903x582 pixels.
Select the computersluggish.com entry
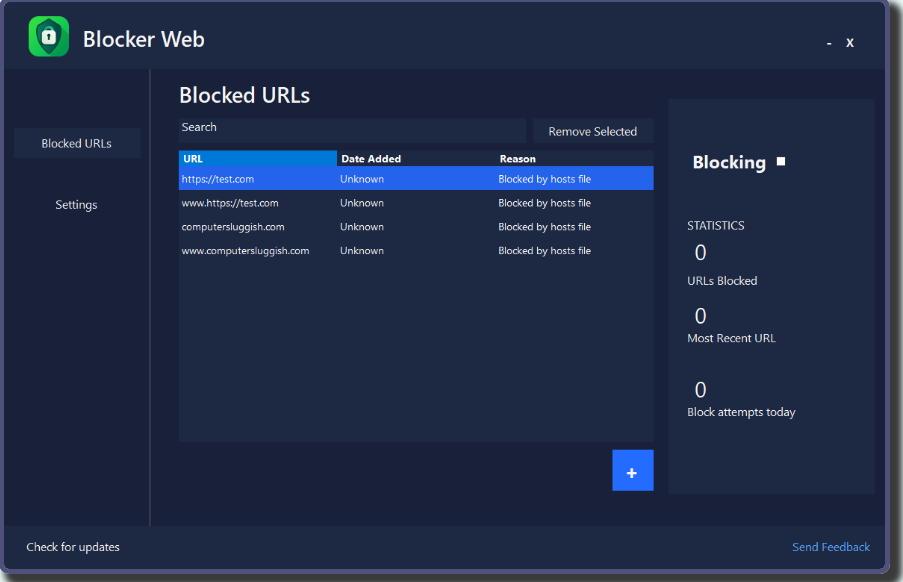coord(257,226)
